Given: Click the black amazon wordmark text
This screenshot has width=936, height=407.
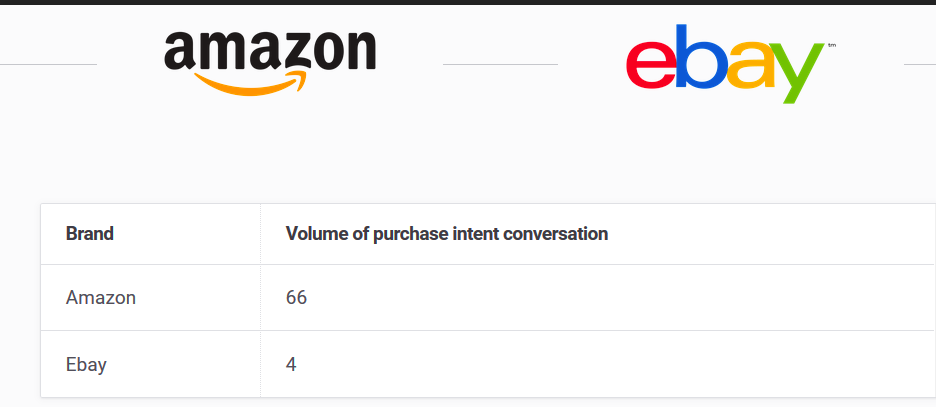Looking at the screenshot, I should tap(270, 51).
